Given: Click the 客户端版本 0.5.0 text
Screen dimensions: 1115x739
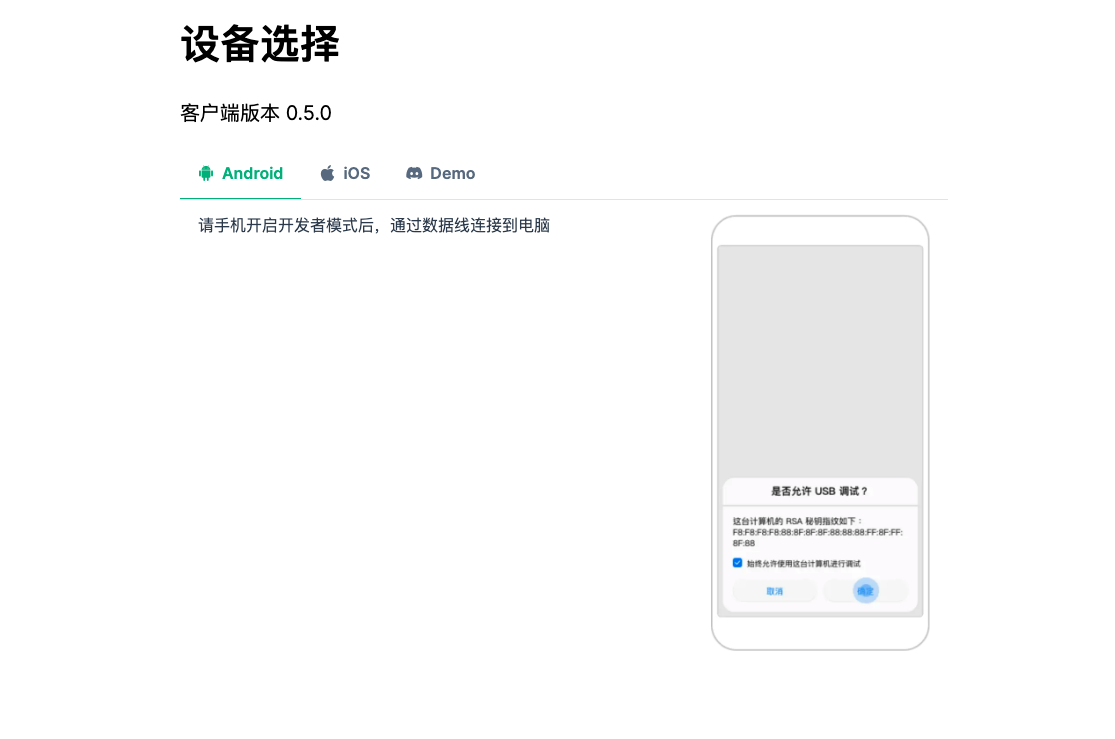Looking at the screenshot, I should pos(256,113).
